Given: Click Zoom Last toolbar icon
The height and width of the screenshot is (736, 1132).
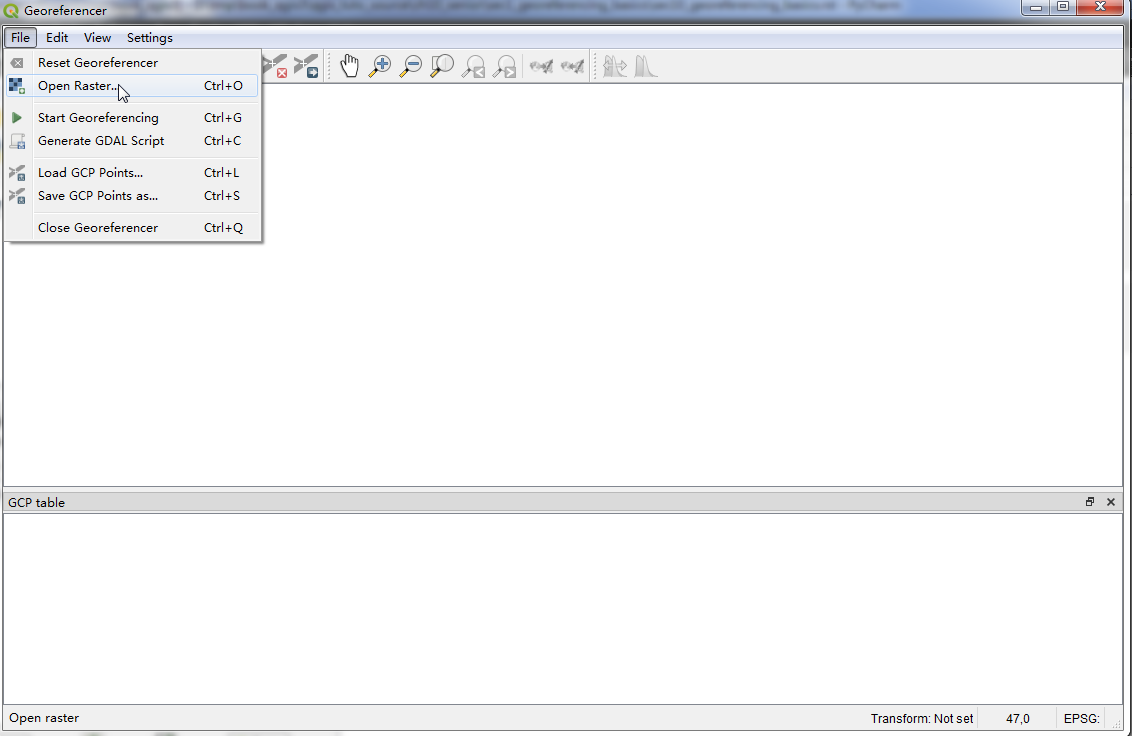Looking at the screenshot, I should click(x=474, y=66).
